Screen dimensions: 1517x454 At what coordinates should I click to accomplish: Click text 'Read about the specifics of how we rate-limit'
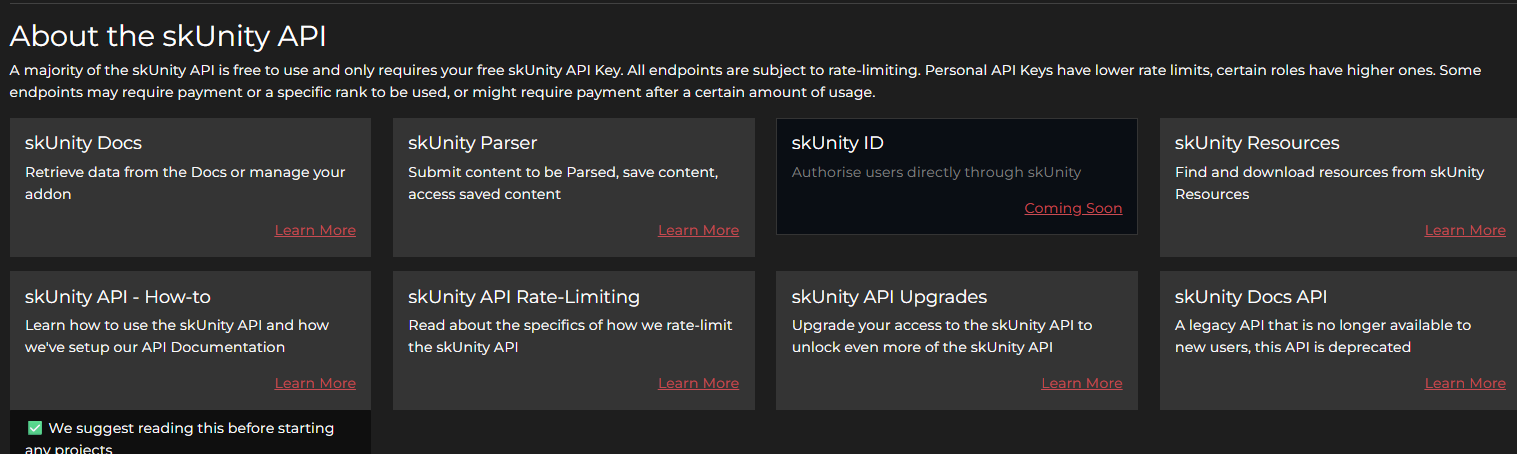coord(570,325)
